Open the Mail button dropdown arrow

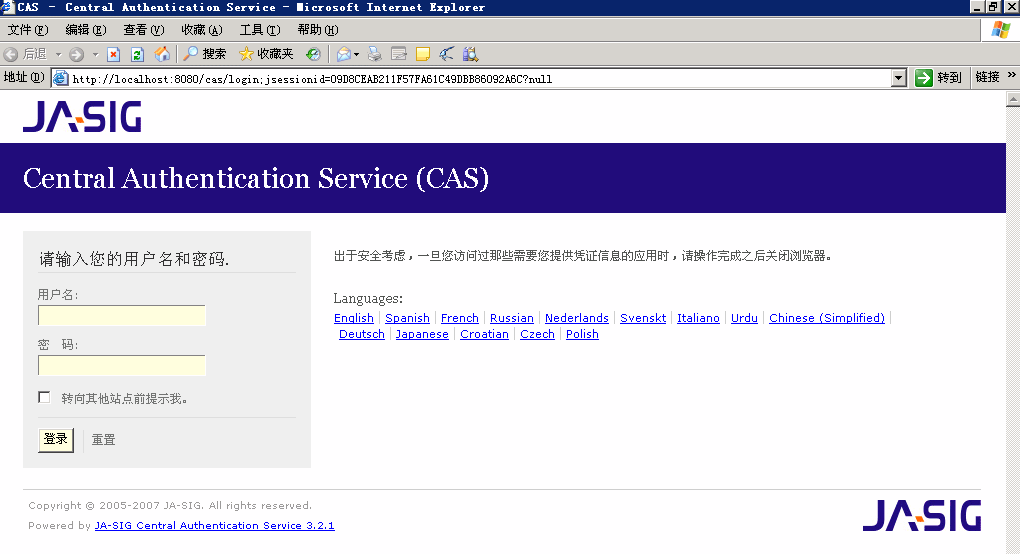pyautogui.click(x=356, y=54)
